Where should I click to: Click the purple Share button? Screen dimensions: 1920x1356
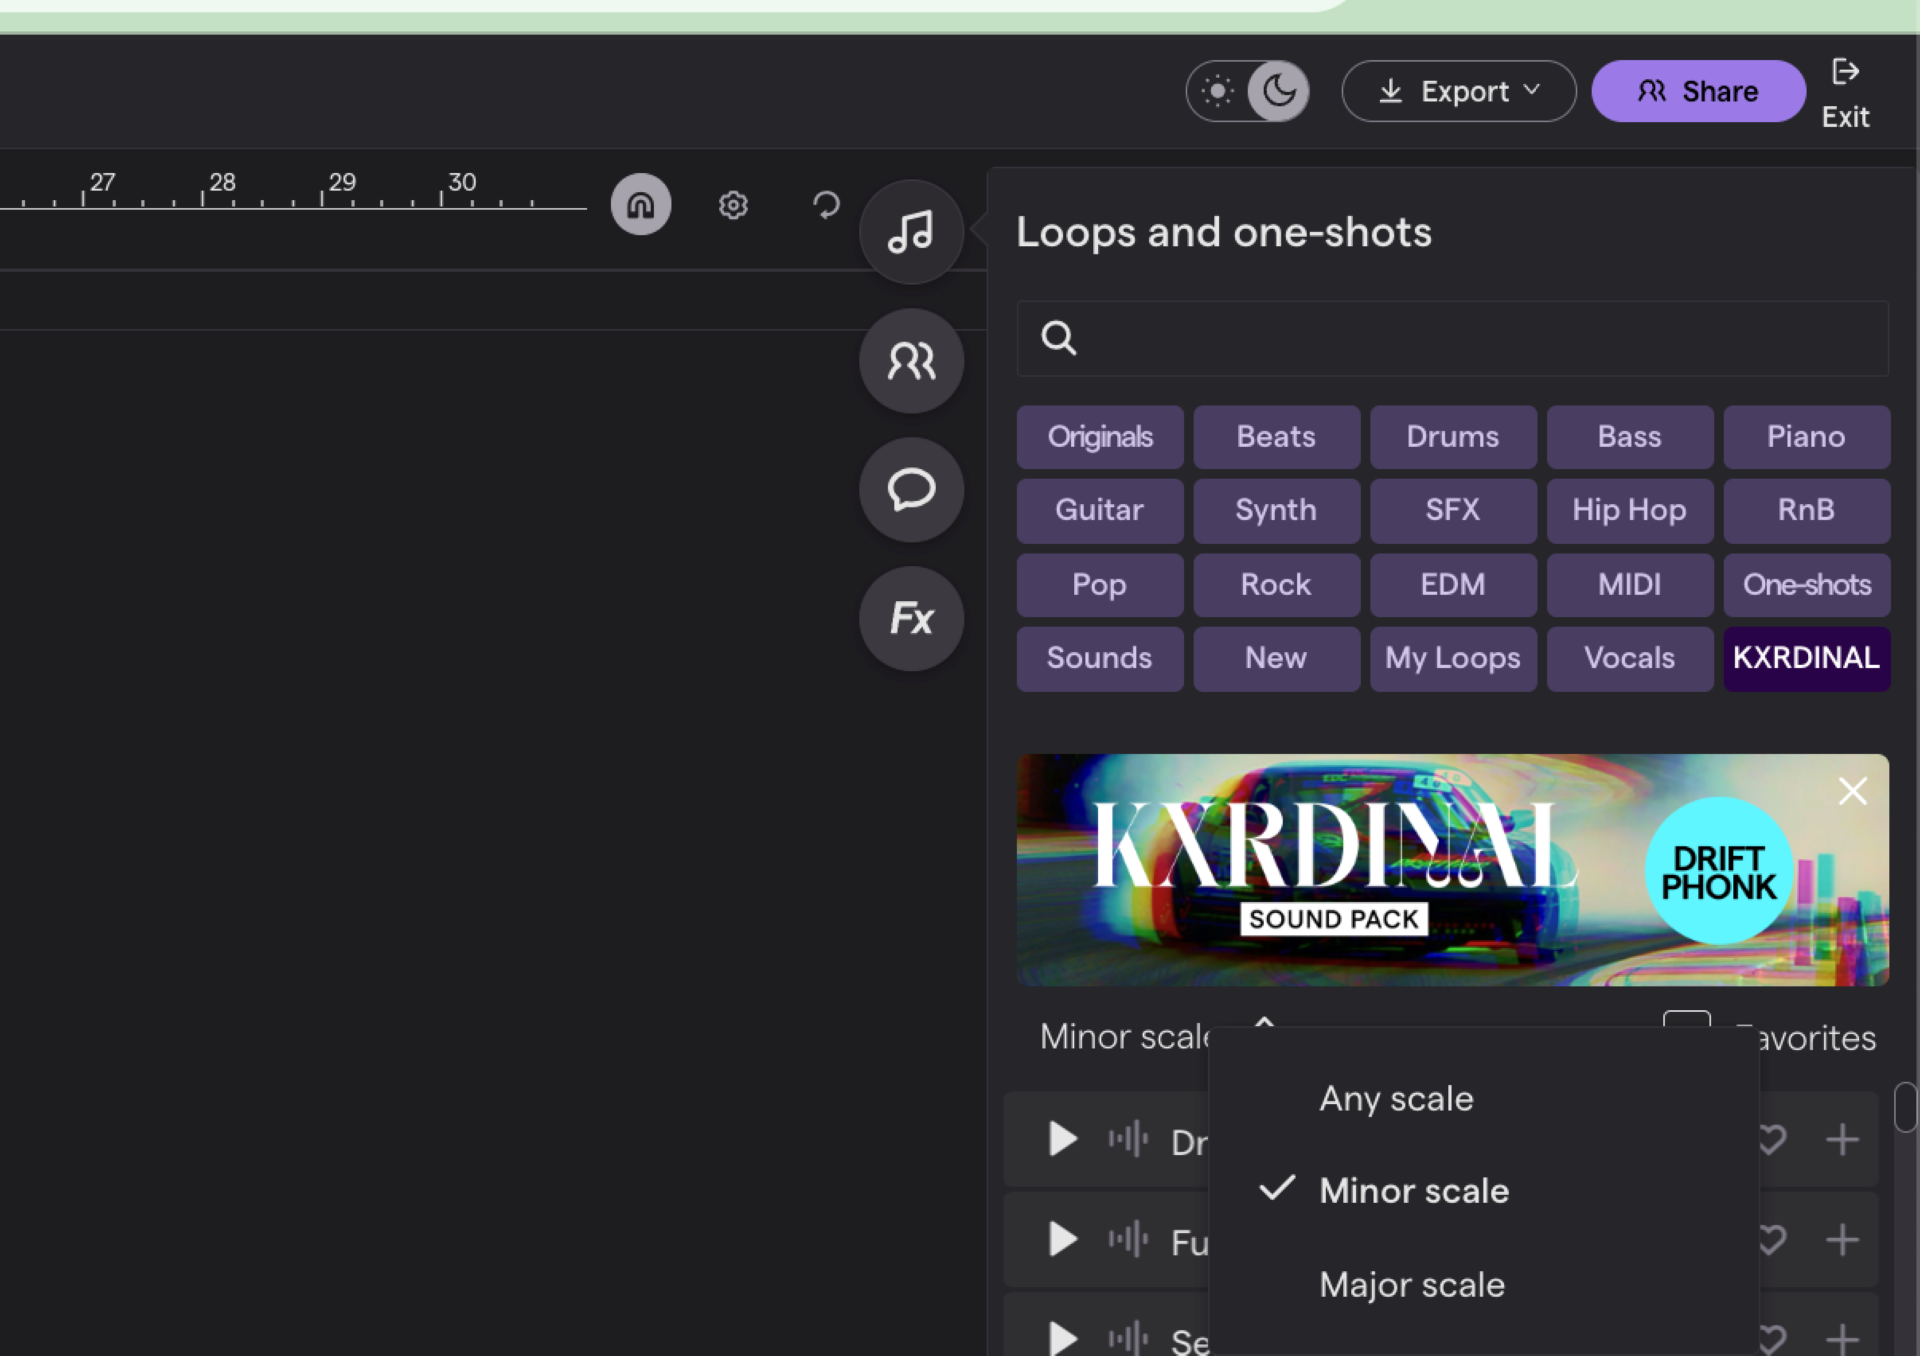point(1698,92)
